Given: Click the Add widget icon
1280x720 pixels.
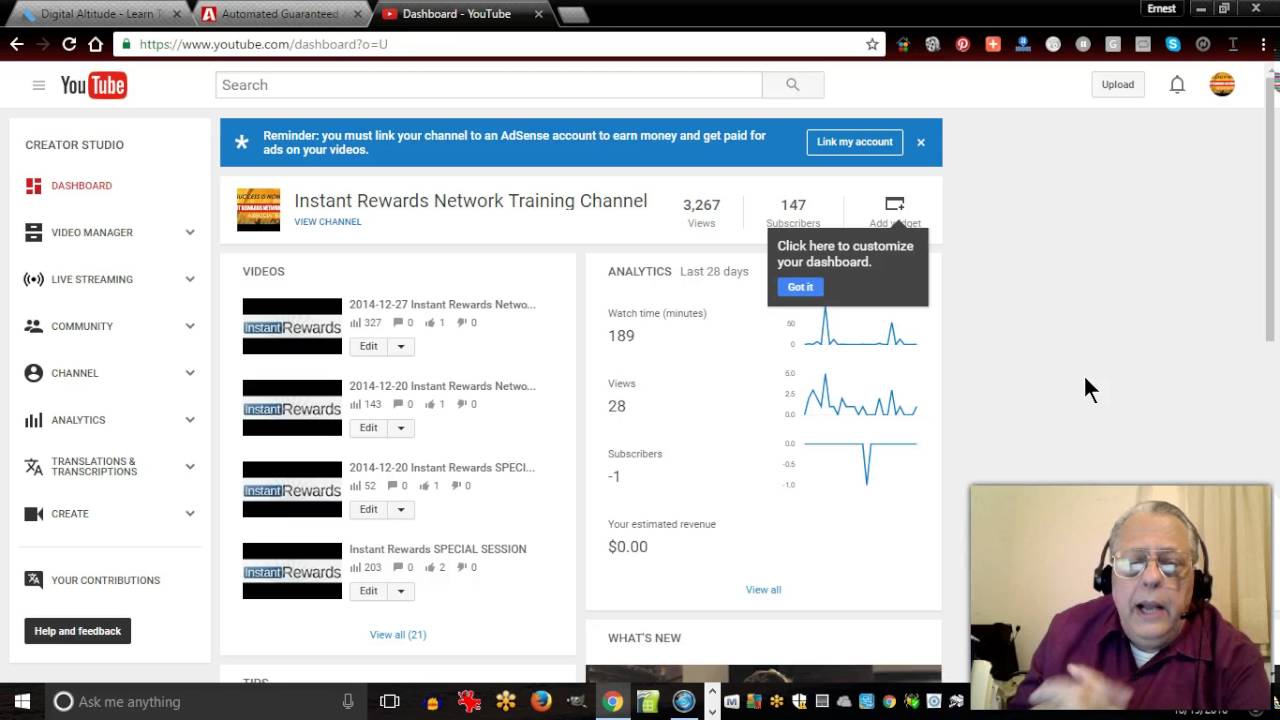Looking at the screenshot, I should coord(895,204).
